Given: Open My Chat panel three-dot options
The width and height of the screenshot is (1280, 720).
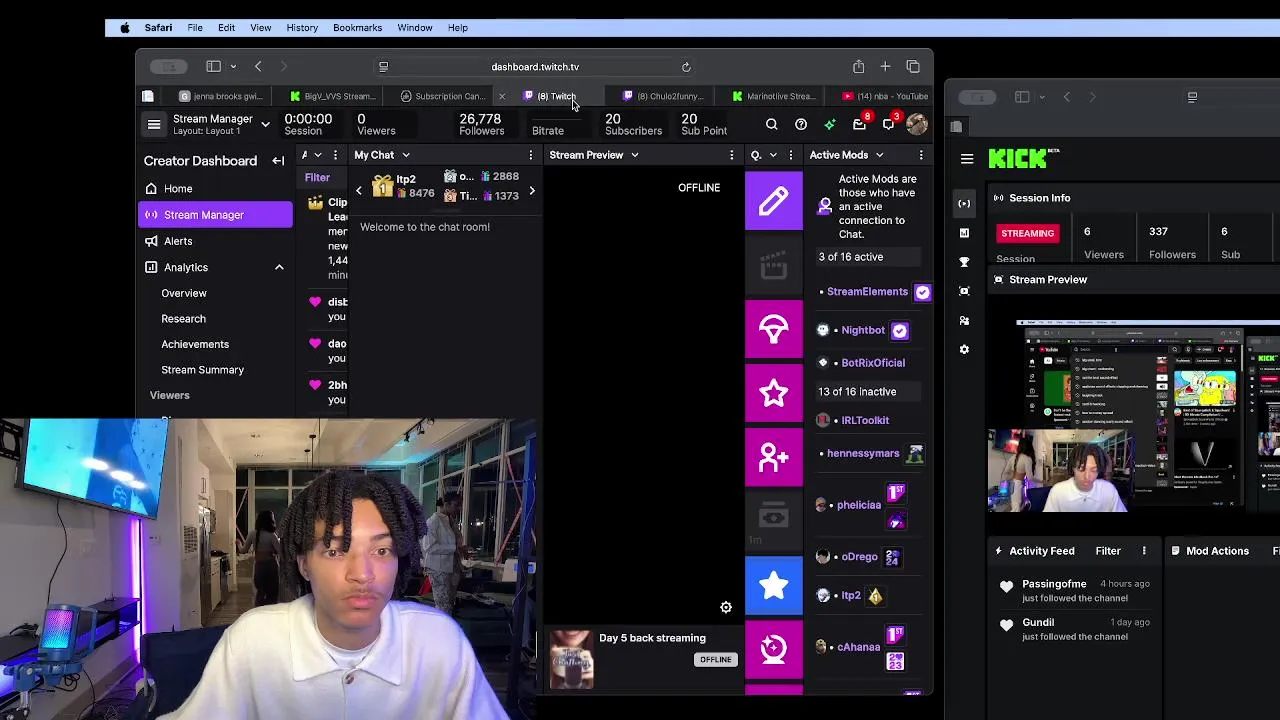Looking at the screenshot, I should (x=531, y=155).
